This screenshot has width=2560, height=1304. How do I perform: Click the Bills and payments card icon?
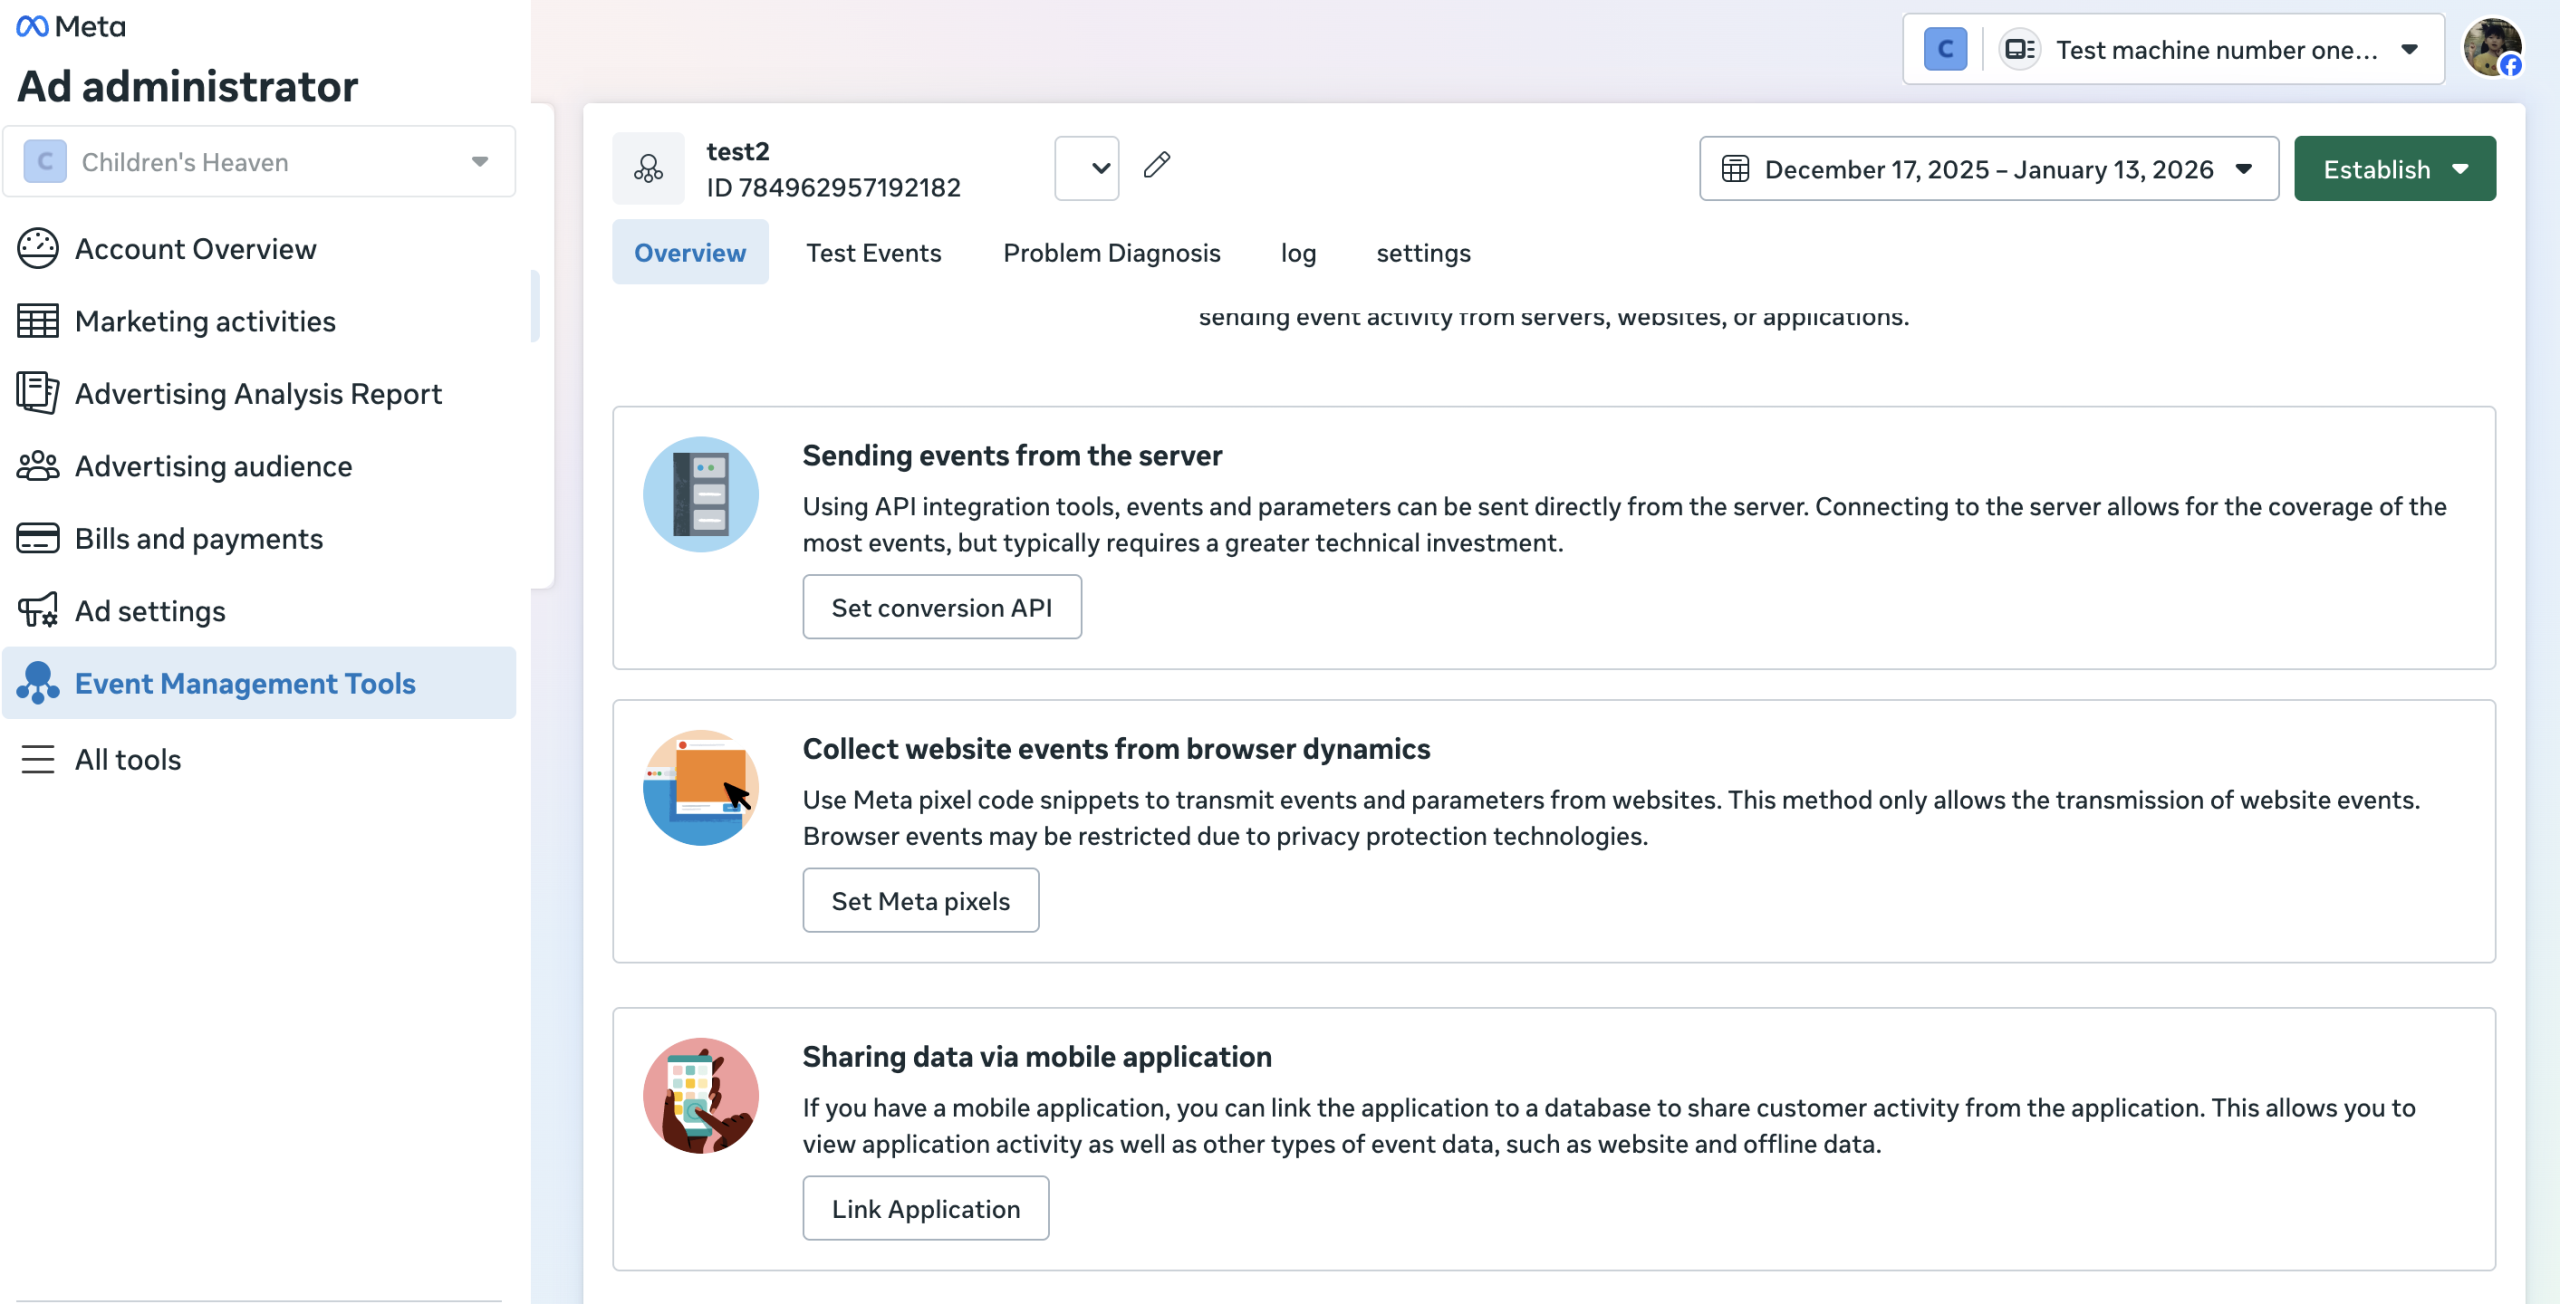(x=38, y=538)
